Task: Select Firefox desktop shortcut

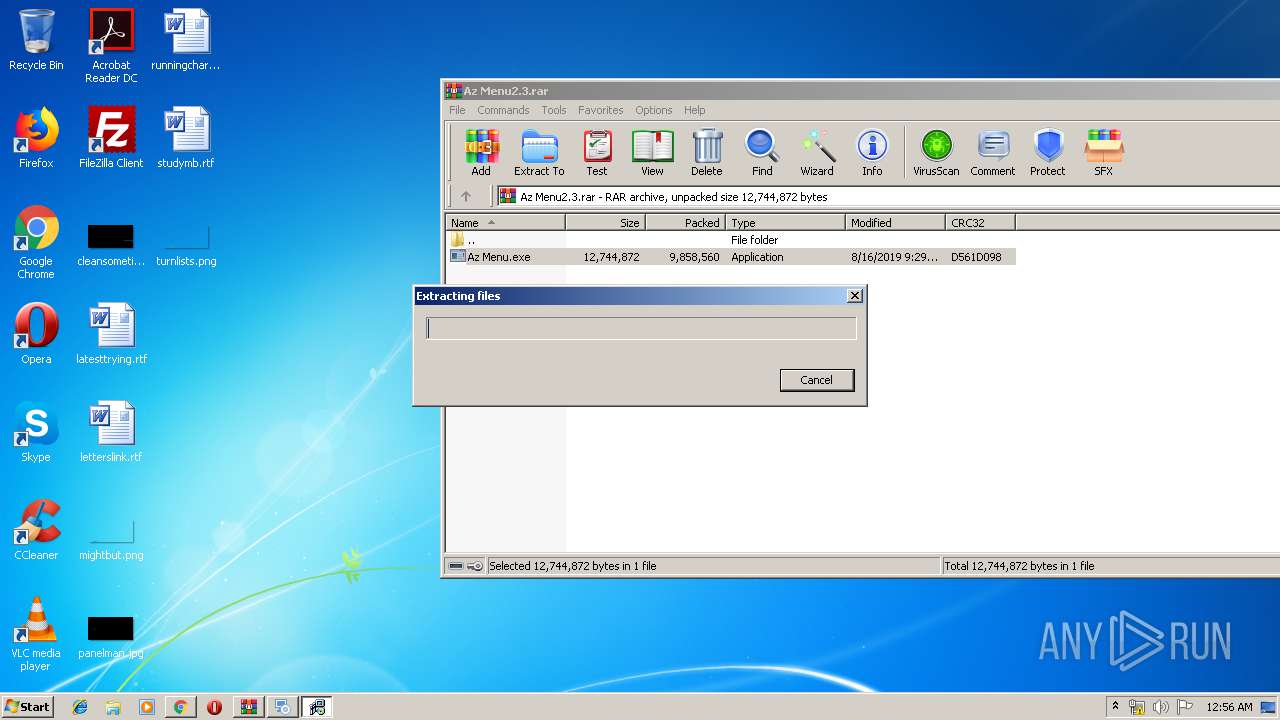Action: 36,138
